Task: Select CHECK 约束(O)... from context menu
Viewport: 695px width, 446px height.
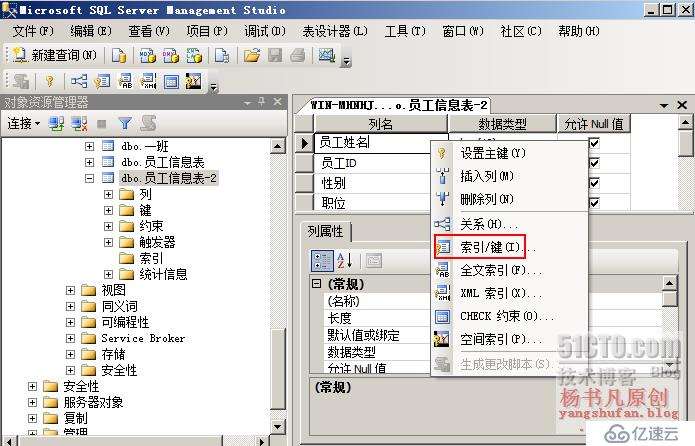Action: coord(509,316)
